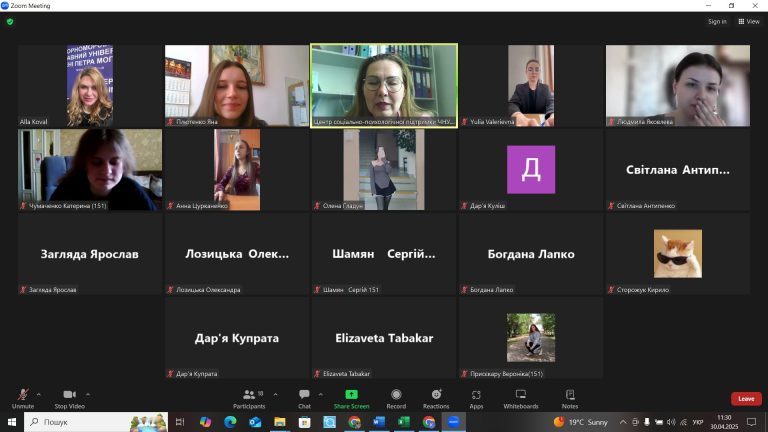Viewport: 768px width, 432px height.
Task: Unmute the microphone in Zoom toolbar
Action: point(22,397)
